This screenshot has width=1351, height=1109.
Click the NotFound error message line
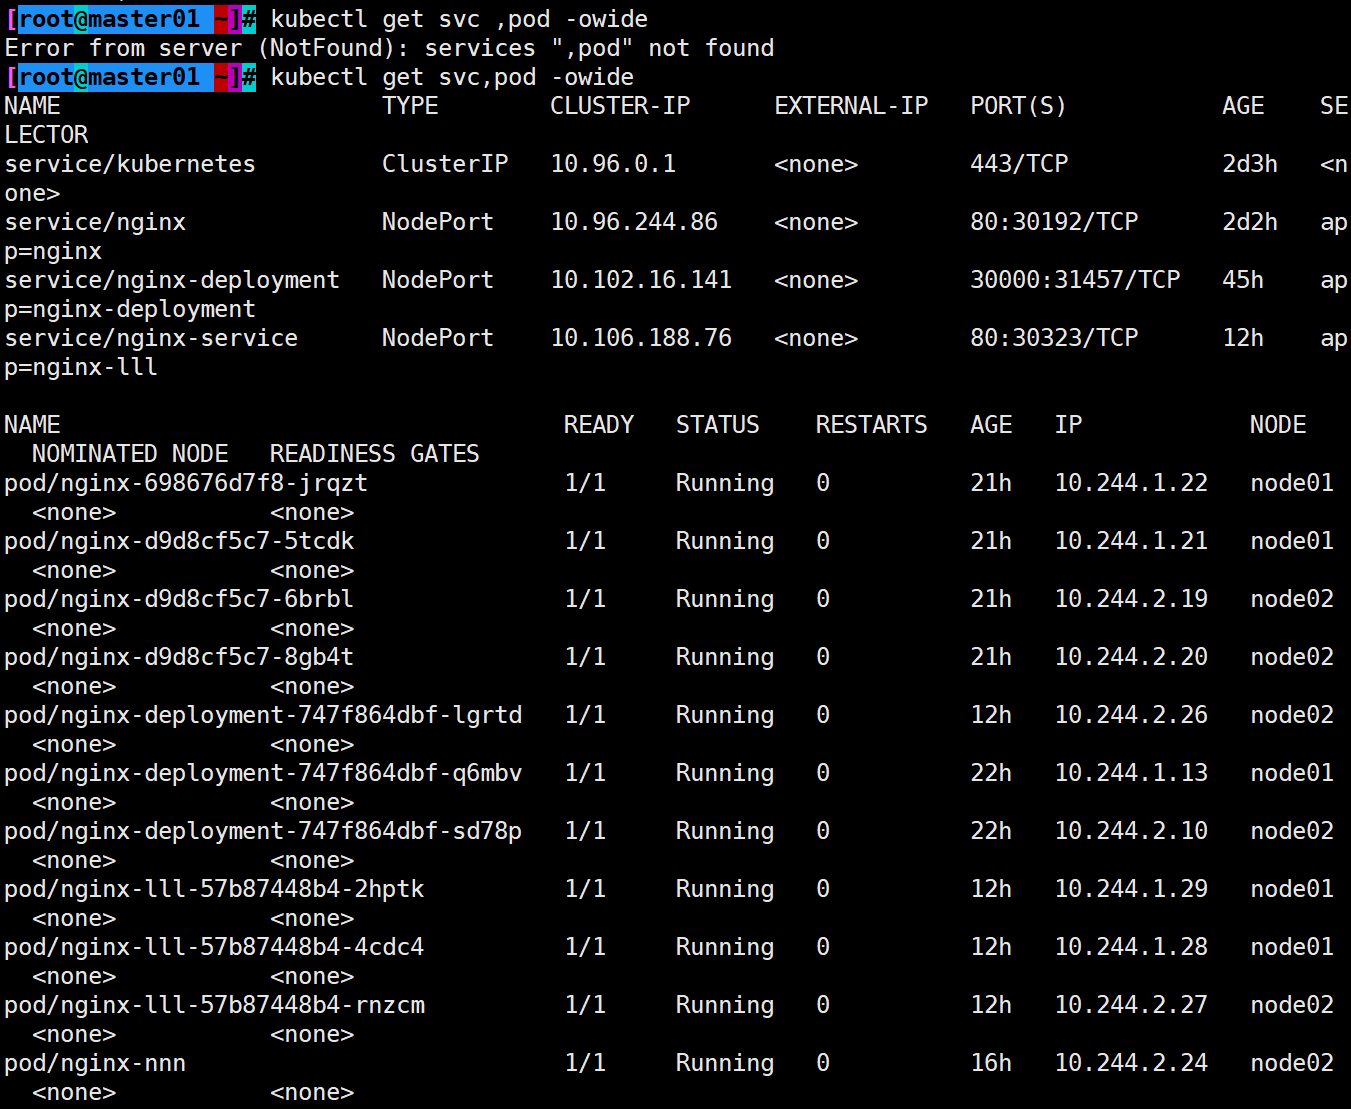click(389, 48)
